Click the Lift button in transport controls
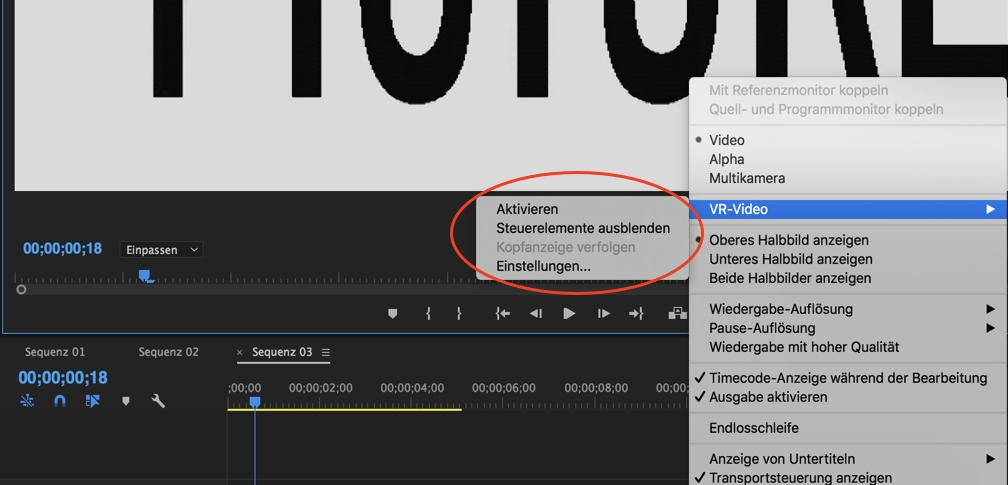This screenshot has width=1008, height=485. tap(676, 313)
